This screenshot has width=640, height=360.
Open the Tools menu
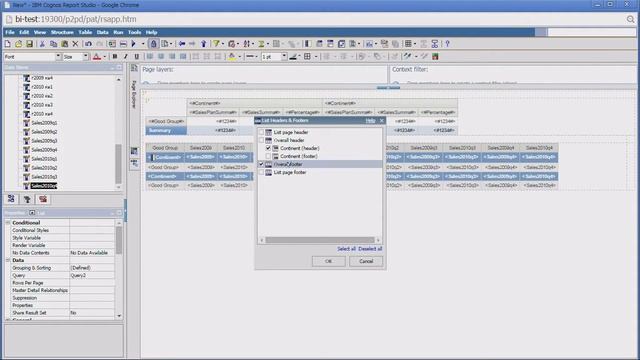click(x=134, y=32)
